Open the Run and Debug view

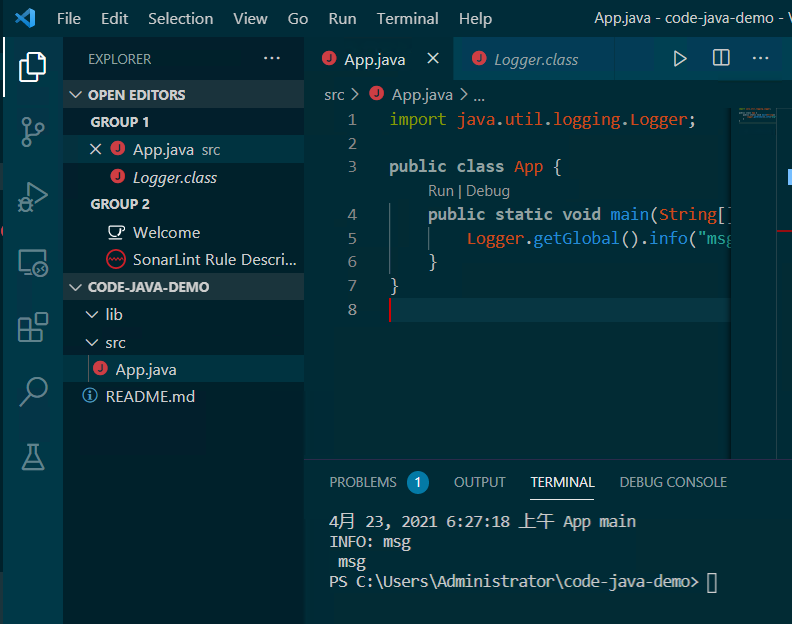(x=32, y=197)
